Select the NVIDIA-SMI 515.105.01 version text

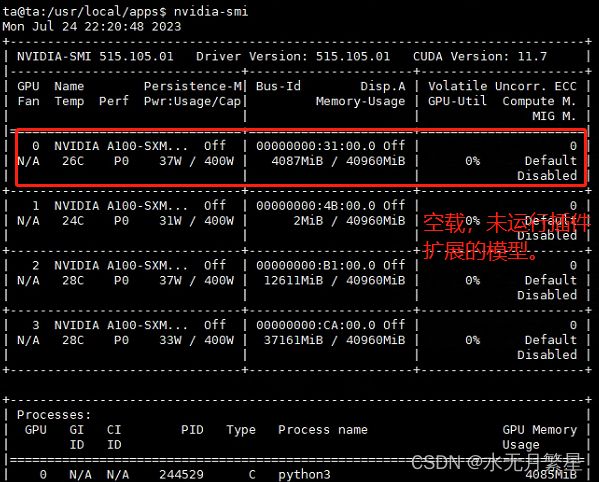pos(95,57)
